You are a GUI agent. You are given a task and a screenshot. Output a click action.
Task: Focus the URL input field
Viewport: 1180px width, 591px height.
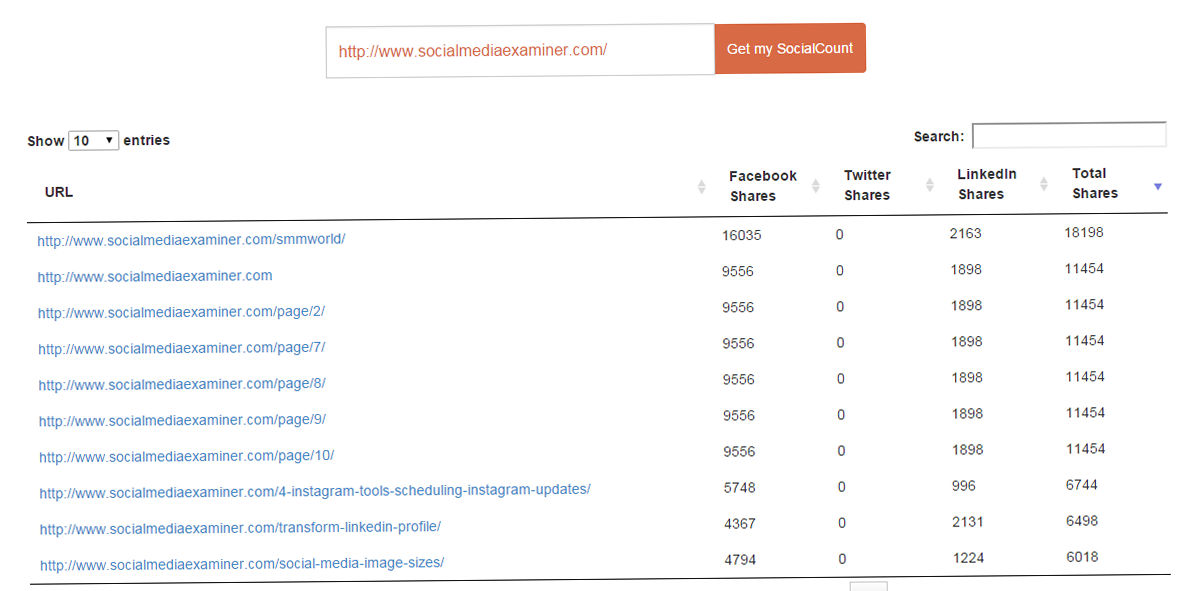520,50
